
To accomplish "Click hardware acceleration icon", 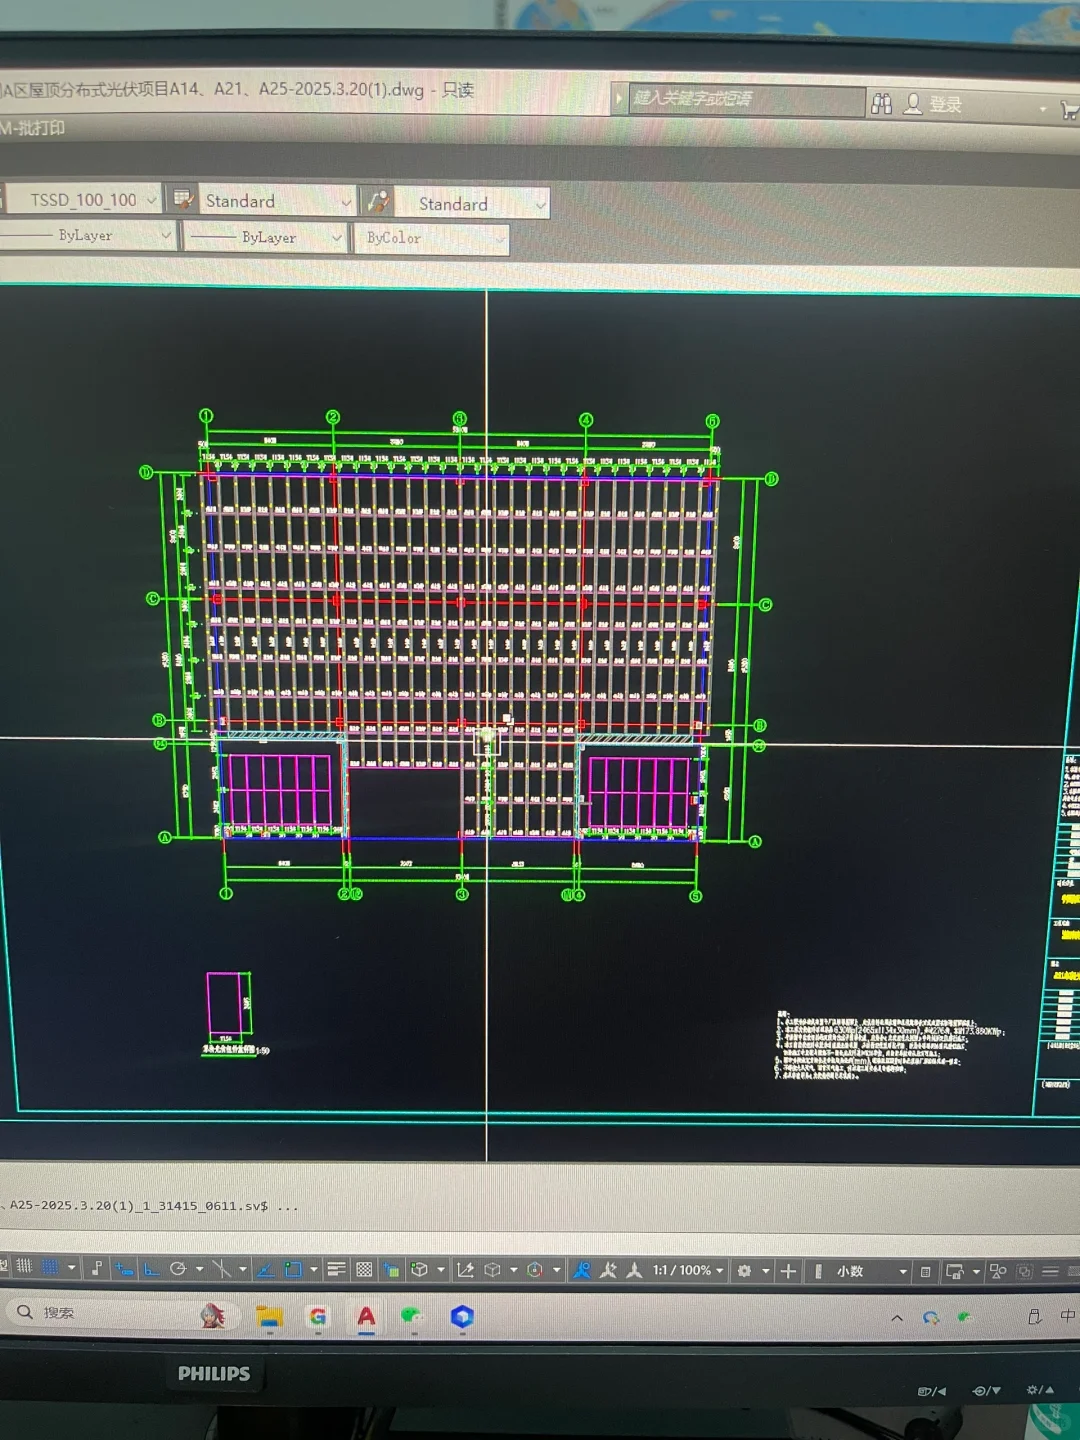I will coord(1024,1272).
